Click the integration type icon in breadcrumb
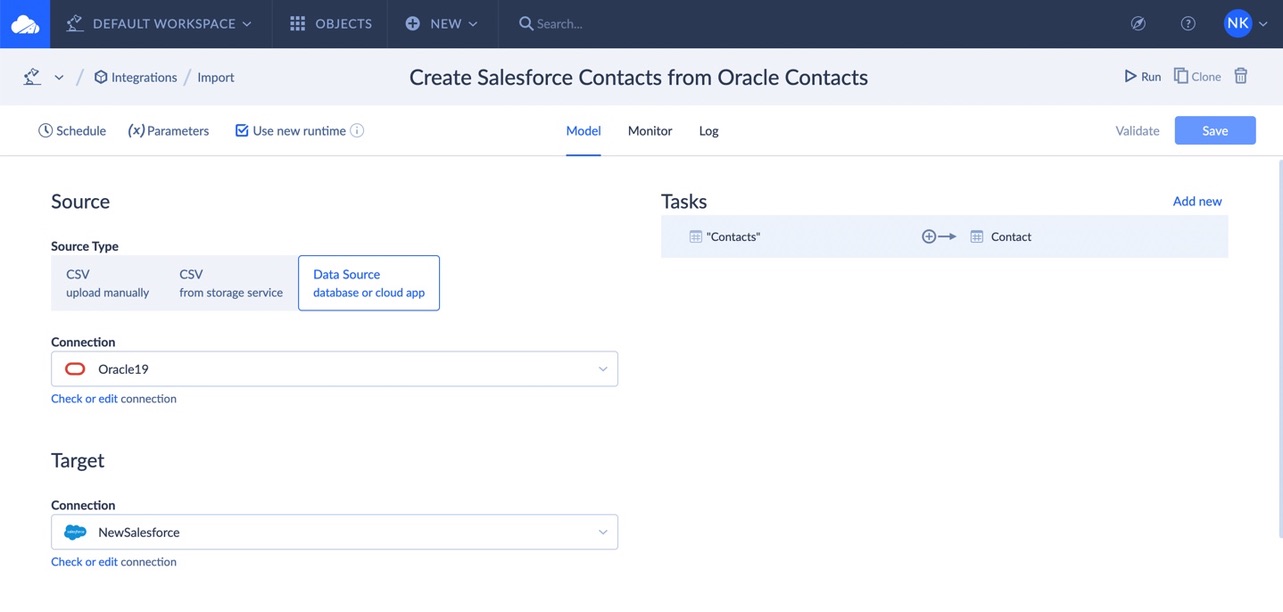The height and width of the screenshot is (612, 1283). (x=32, y=77)
